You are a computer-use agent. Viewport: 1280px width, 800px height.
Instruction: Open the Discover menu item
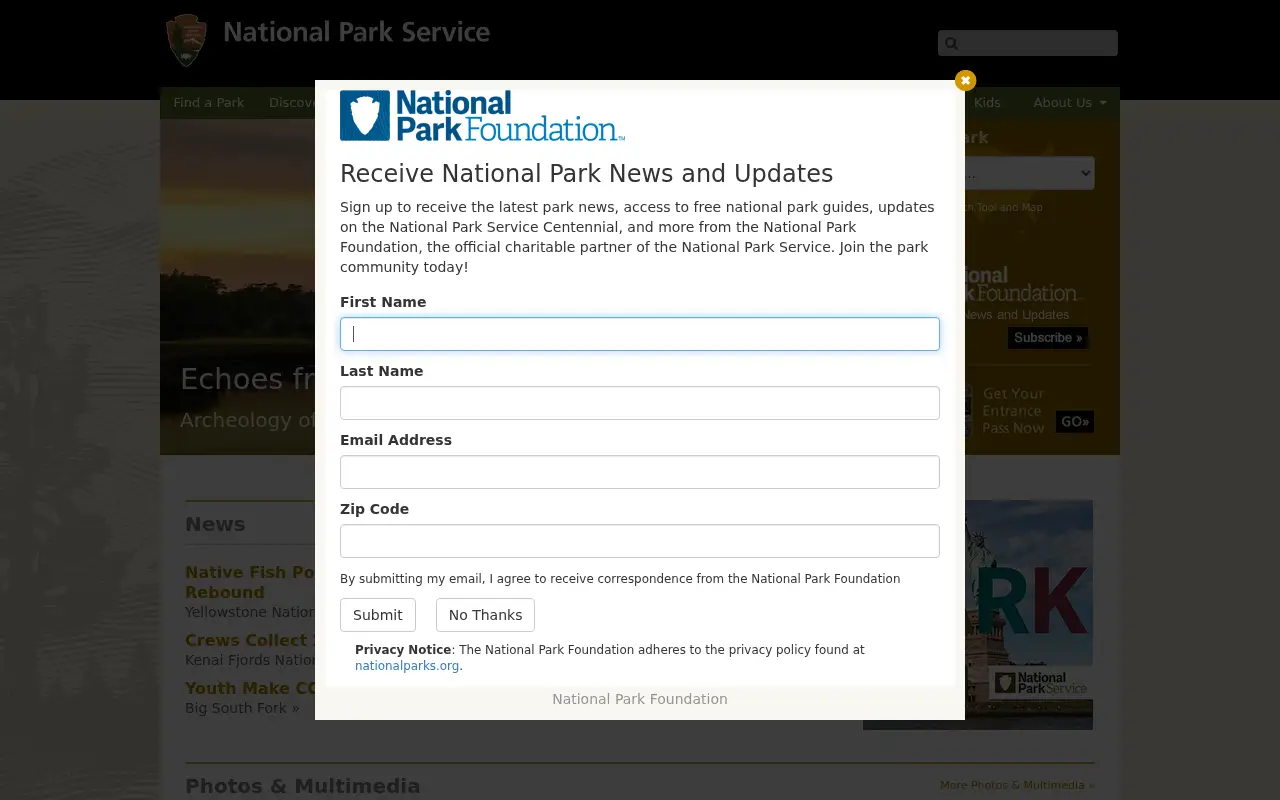(x=291, y=103)
